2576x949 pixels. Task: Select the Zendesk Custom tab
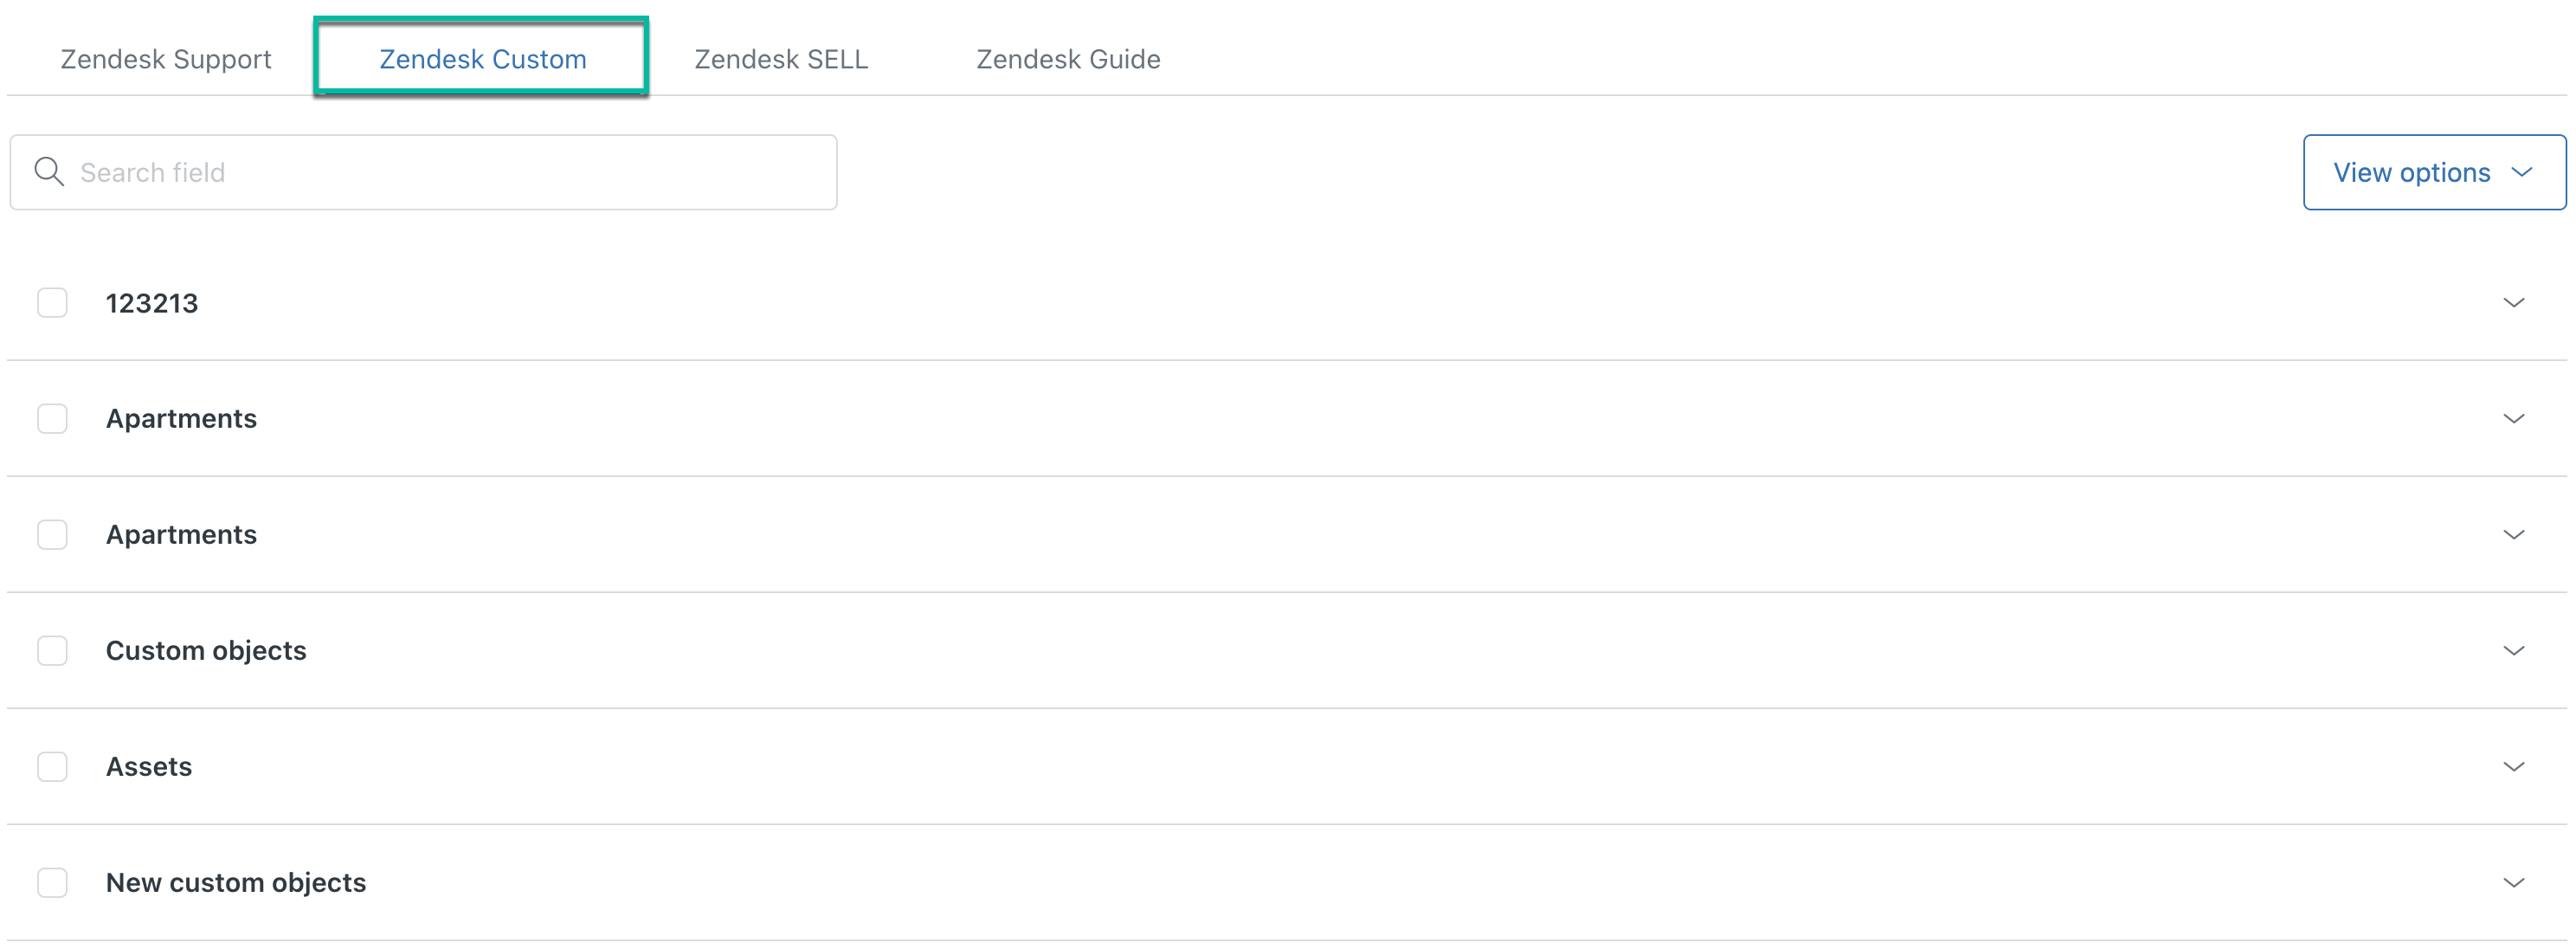pyautogui.click(x=482, y=58)
